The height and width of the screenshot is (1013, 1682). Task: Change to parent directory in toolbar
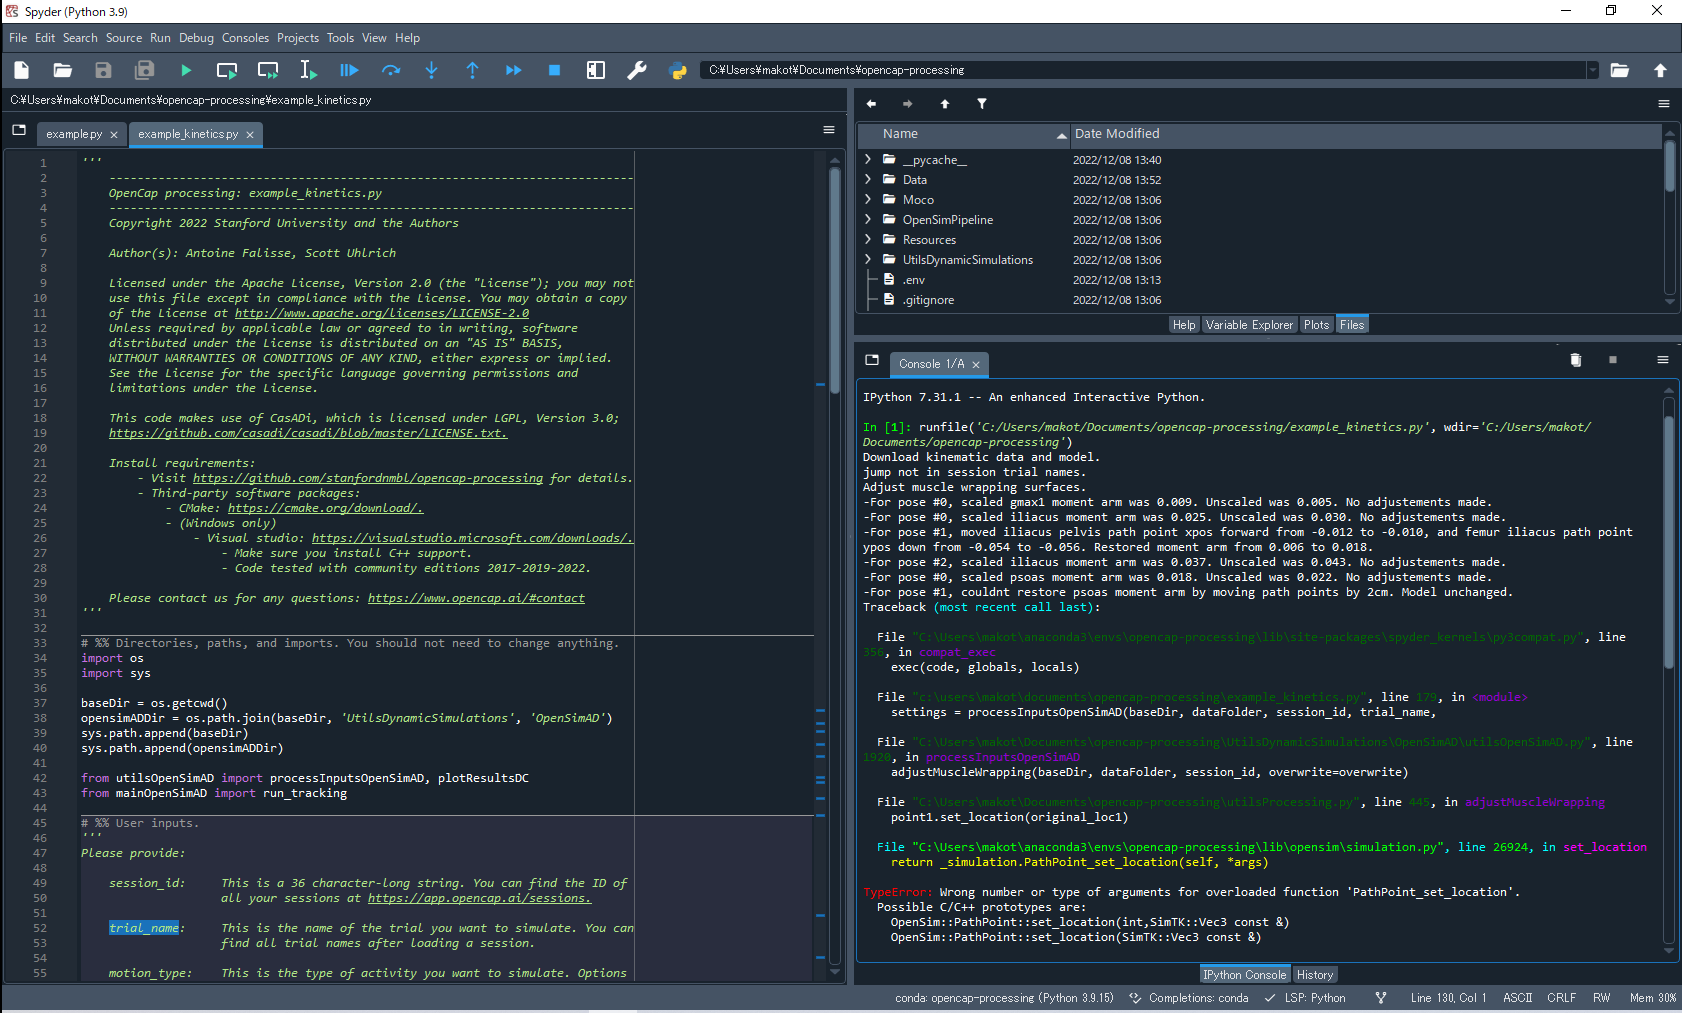tap(1660, 70)
